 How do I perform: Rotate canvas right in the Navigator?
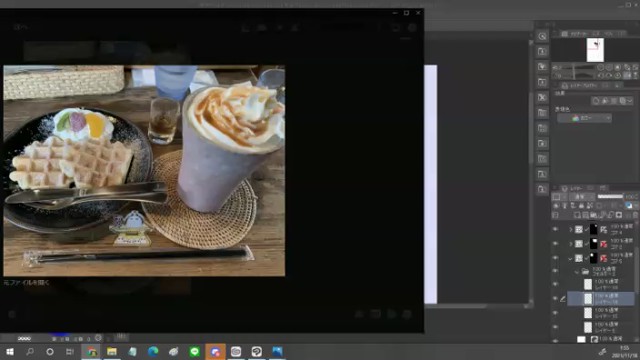click(609, 76)
